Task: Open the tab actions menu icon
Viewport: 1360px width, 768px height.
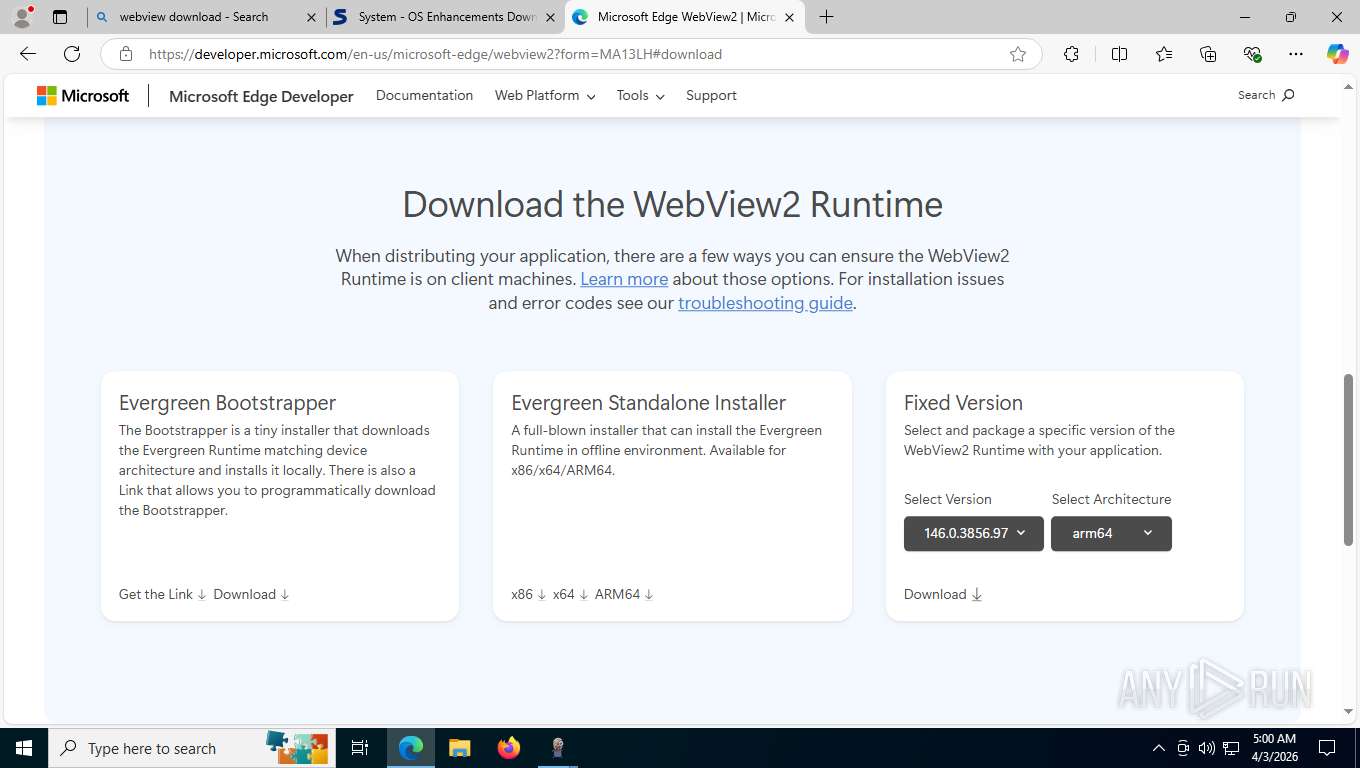Action: coord(60,17)
